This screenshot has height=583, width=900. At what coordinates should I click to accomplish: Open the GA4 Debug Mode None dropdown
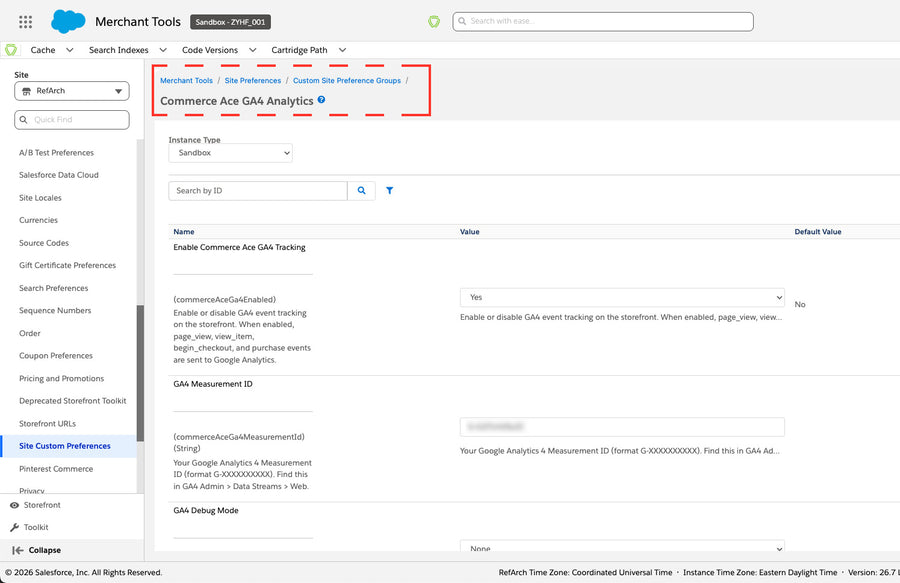point(622,546)
